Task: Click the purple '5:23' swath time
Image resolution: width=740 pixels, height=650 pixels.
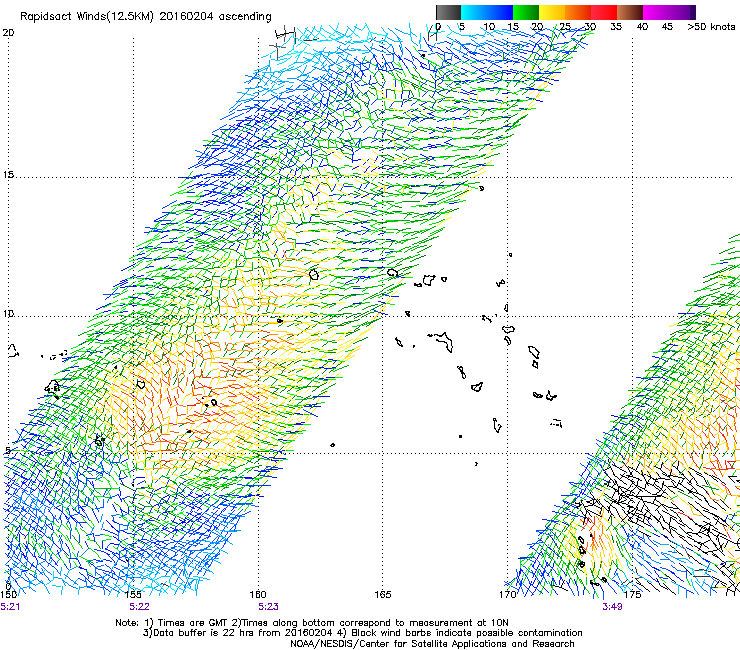Action: (268, 607)
